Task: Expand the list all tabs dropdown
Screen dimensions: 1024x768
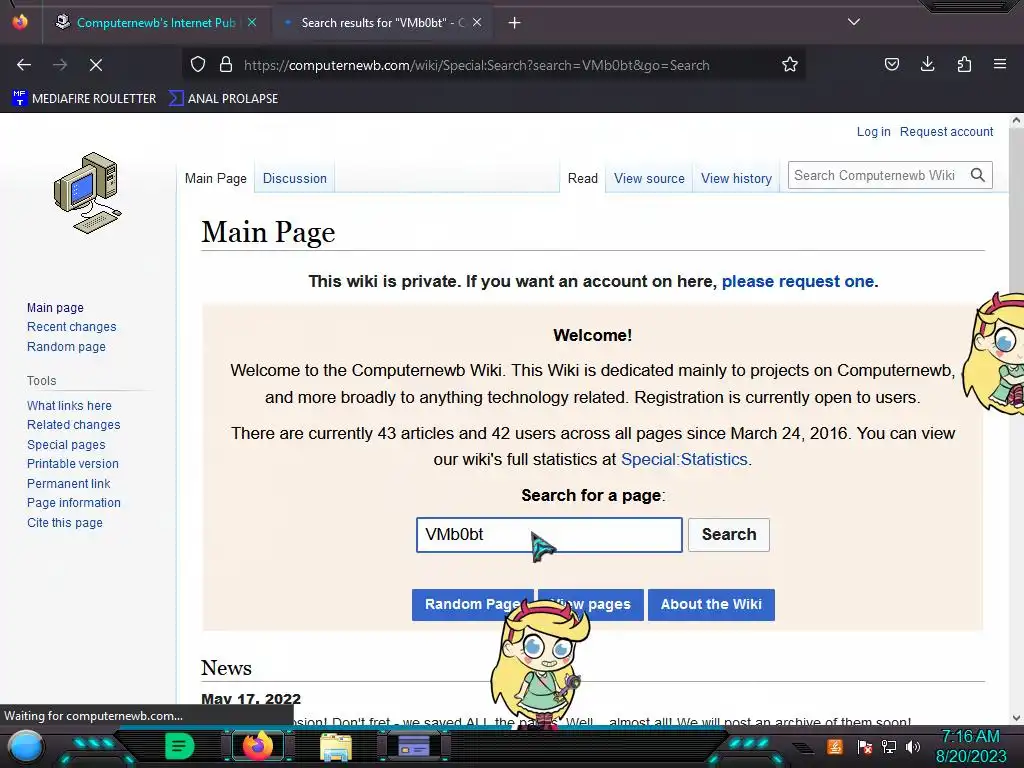Action: tap(854, 22)
